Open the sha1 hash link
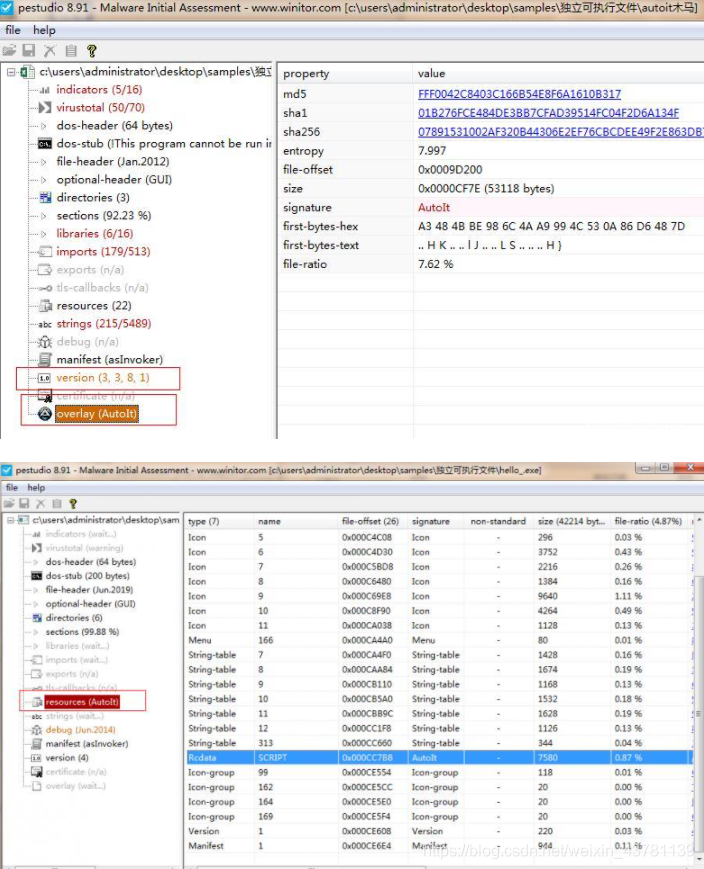The width and height of the screenshot is (704, 869). (x=548, y=113)
